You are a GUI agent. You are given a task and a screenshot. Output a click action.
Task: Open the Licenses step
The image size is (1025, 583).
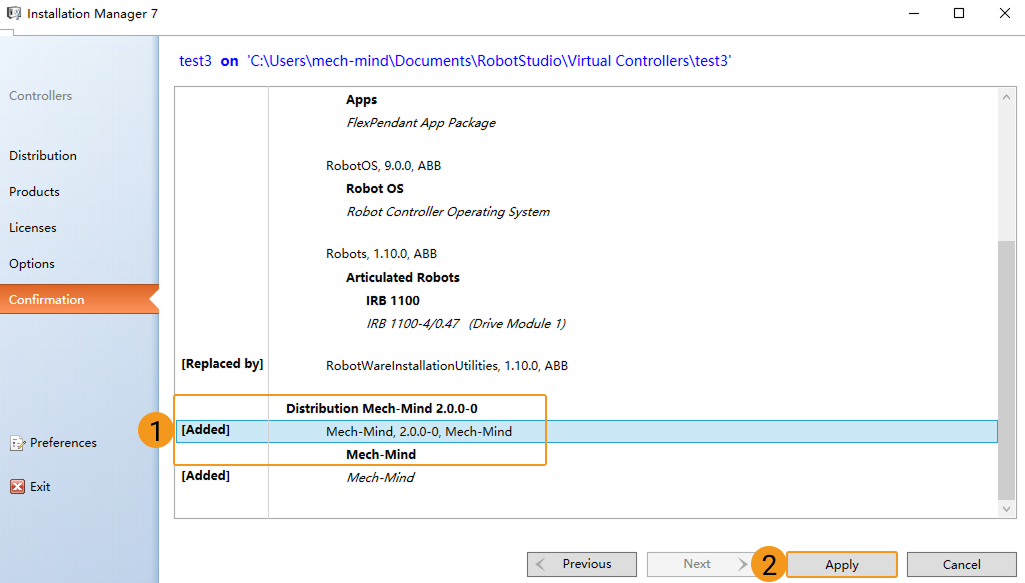coord(33,228)
